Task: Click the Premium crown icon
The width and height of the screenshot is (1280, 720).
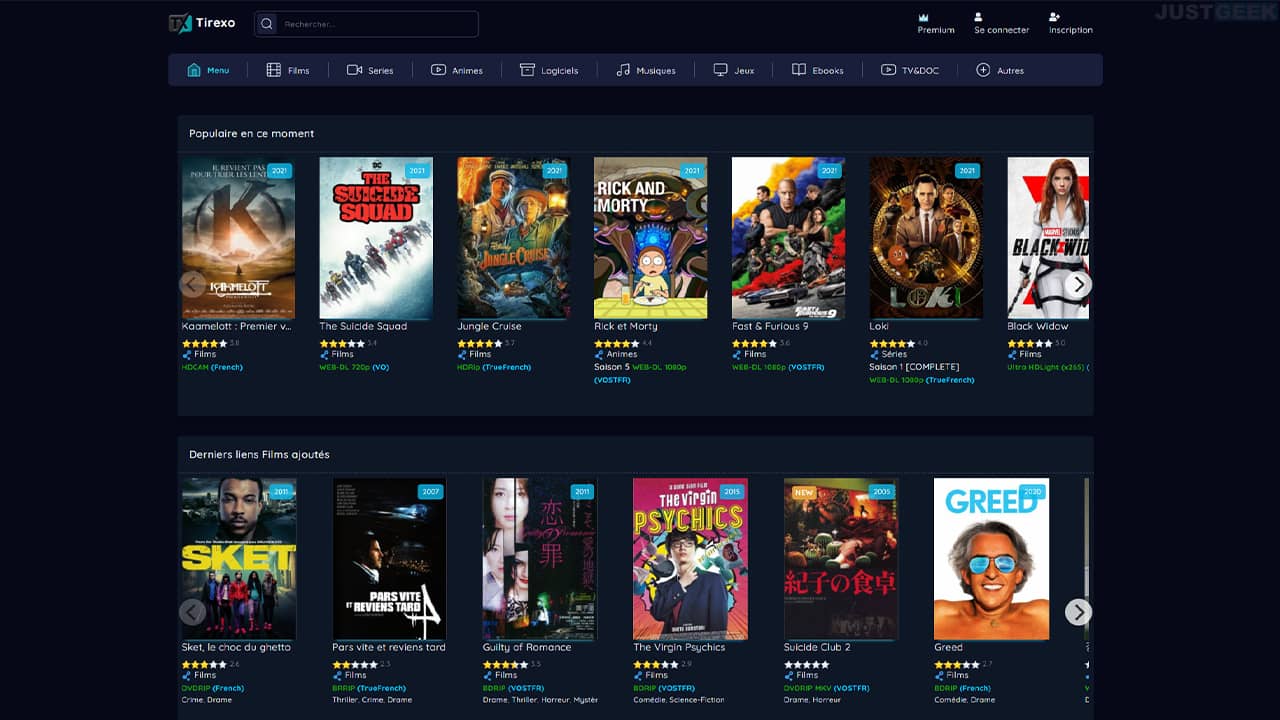Action: coord(923,17)
